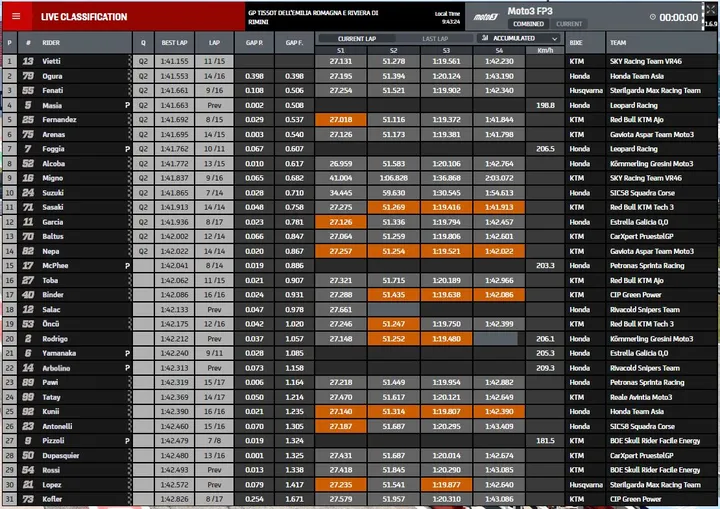Click the Q column header
This screenshot has height=509, width=720.
pyautogui.click(x=143, y=43)
